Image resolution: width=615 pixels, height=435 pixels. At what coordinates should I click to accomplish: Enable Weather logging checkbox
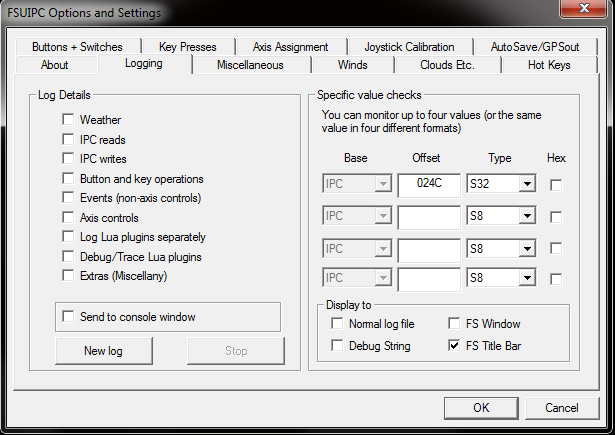coord(68,119)
